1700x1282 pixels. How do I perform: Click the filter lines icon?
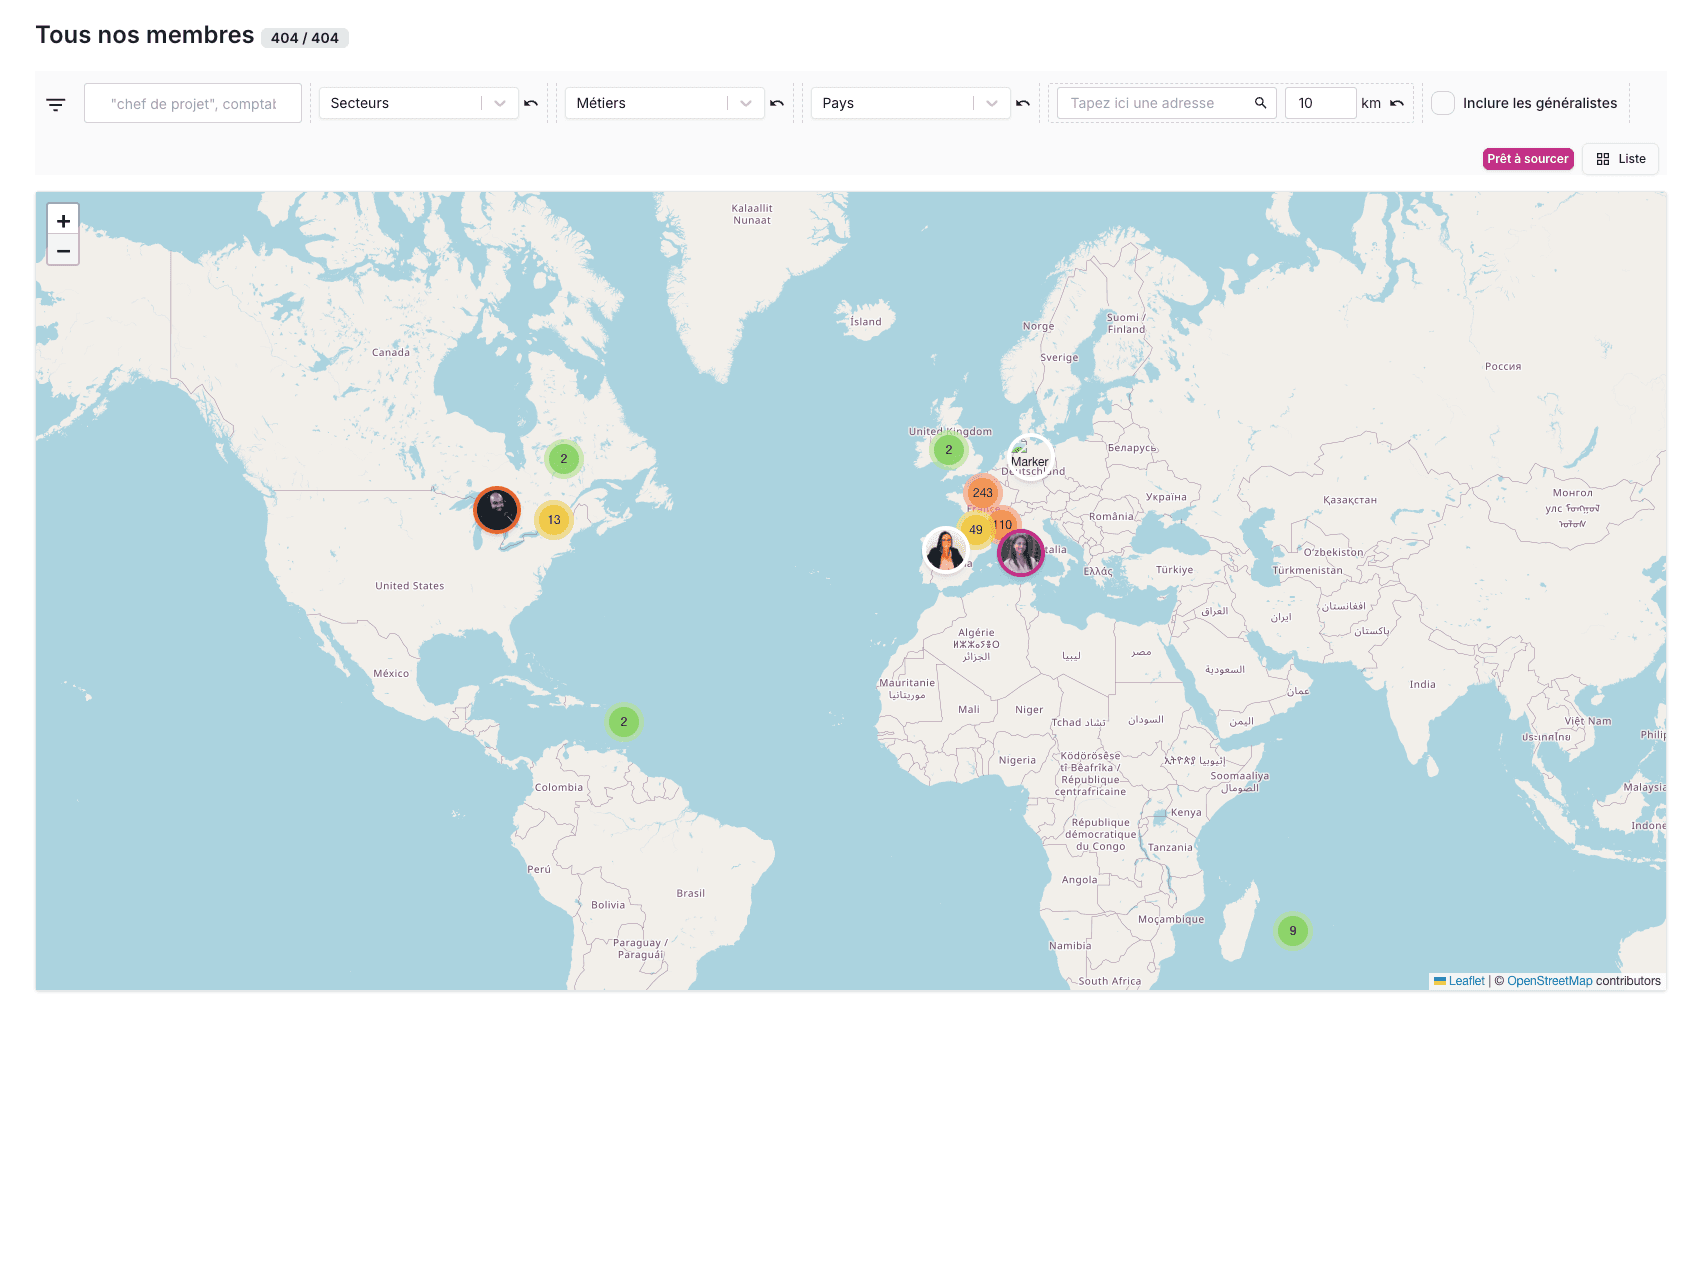pos(56,104)
